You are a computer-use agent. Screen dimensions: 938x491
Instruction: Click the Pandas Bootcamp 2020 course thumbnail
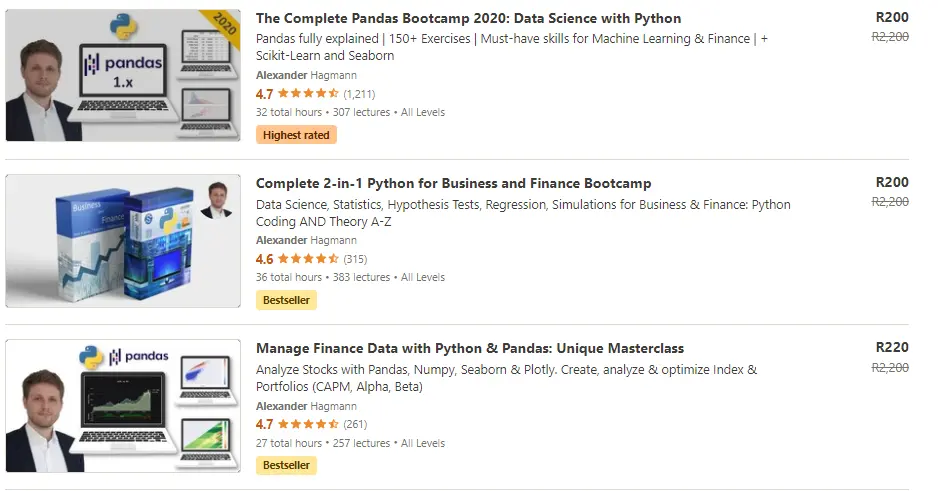pos(123,75)
